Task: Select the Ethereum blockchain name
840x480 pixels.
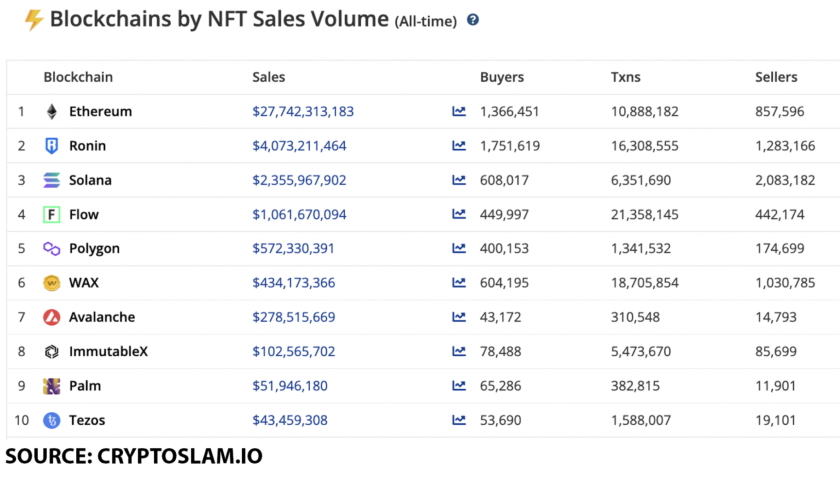Action: (100, 111)
